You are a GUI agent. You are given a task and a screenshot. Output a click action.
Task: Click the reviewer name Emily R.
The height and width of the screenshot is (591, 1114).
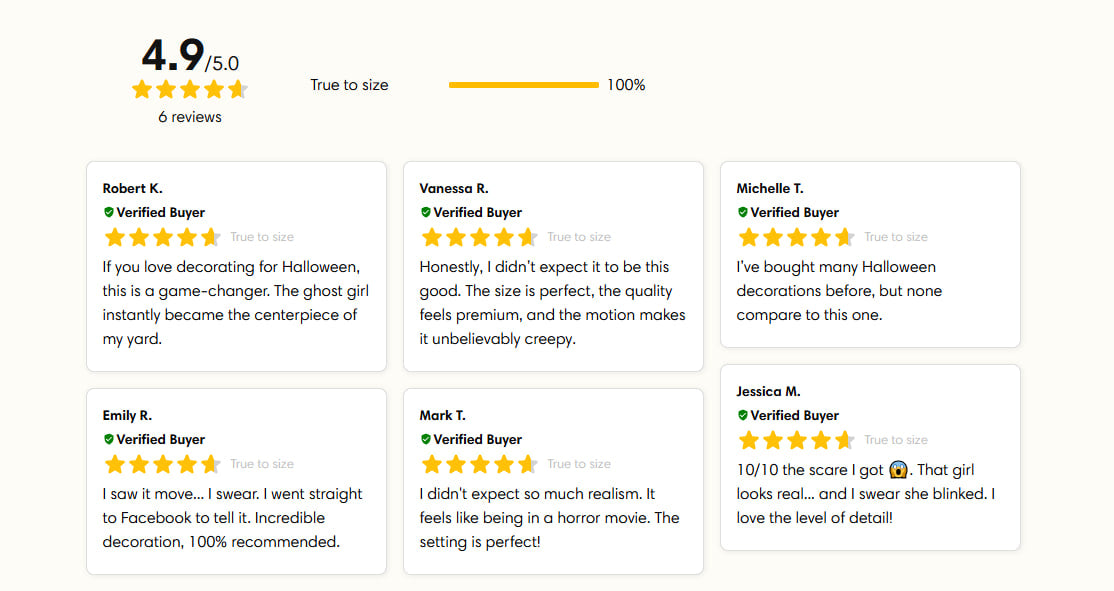click(x=127, y=416)
